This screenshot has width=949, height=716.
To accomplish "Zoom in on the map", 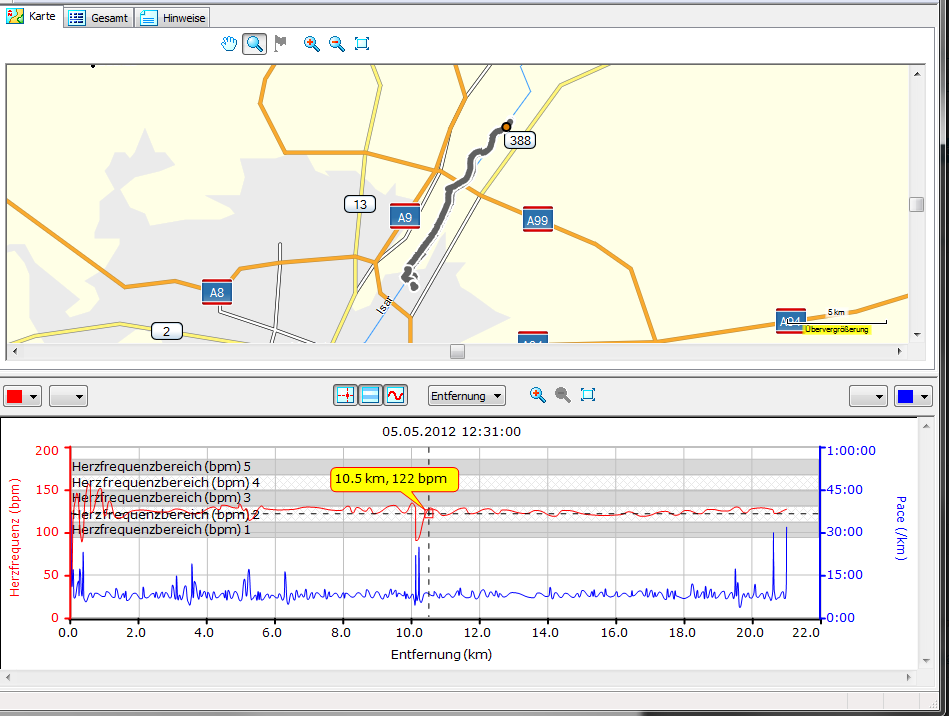I will click(x=312, y=43).
